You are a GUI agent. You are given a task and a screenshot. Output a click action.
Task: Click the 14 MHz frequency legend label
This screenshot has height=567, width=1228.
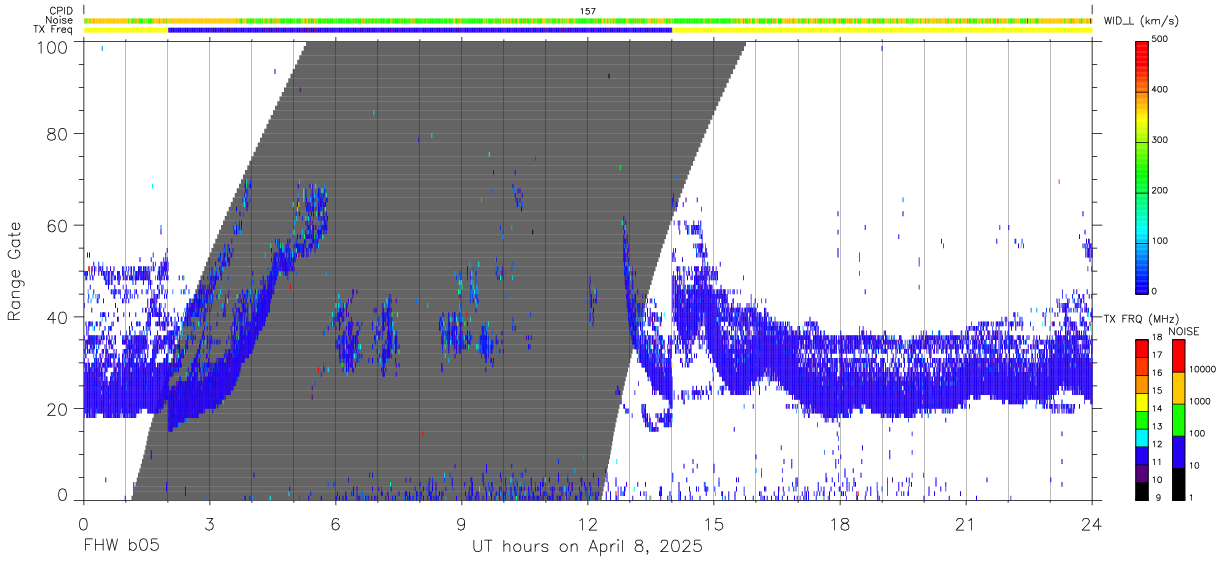(x=1157, y=410)
